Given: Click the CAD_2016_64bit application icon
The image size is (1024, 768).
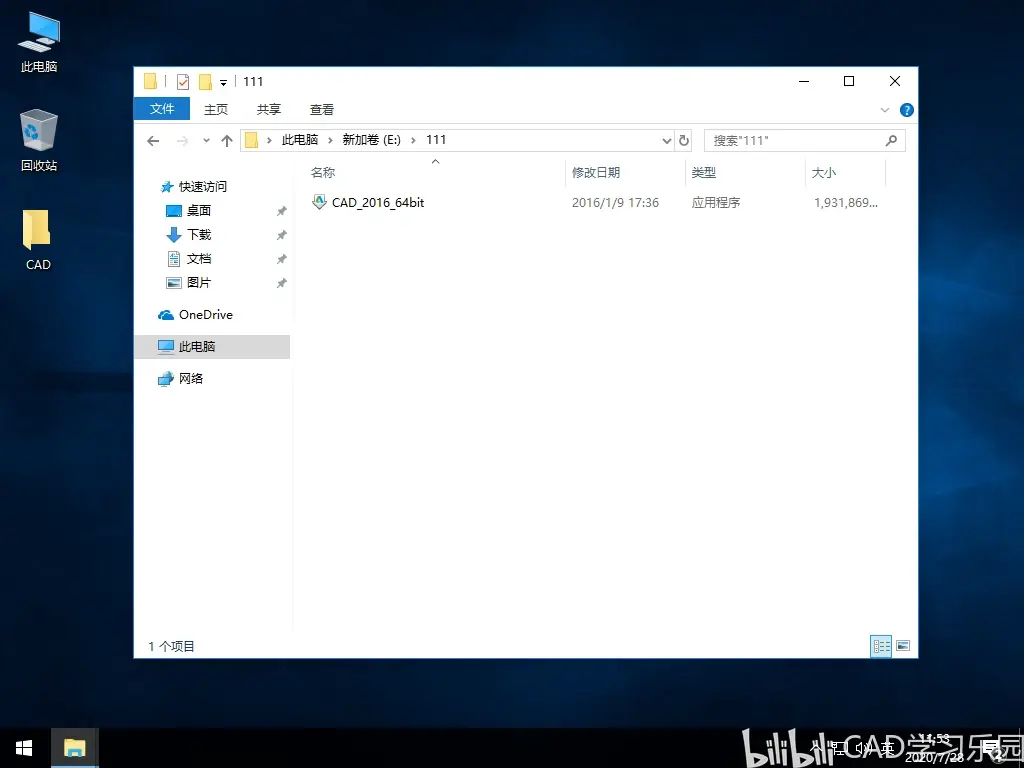Looking at the screenshot, I should click(319, 202).
